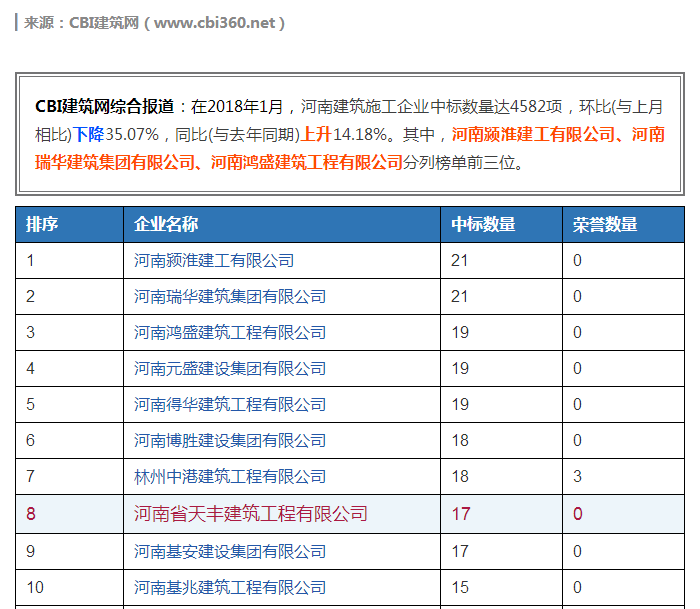700x609 pixels.
Task: Select the 河南基兆建筑工程有限公司 company link
Action: (x=230, y=587)
